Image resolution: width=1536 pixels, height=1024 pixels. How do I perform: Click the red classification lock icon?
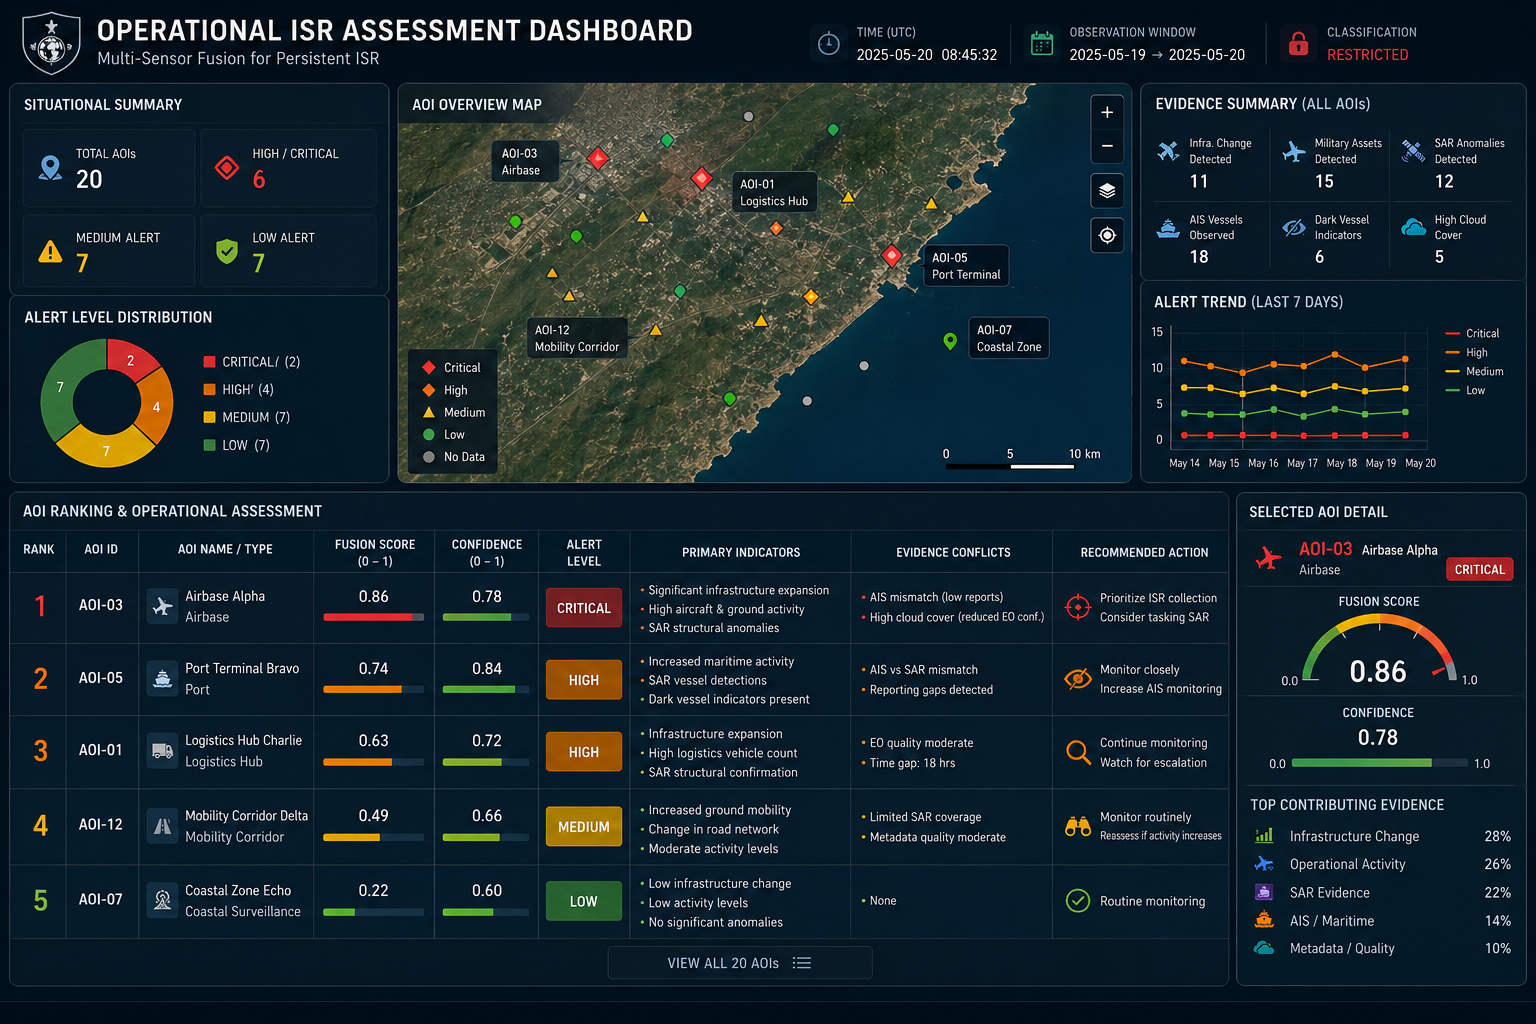[x=1298, y=44]
